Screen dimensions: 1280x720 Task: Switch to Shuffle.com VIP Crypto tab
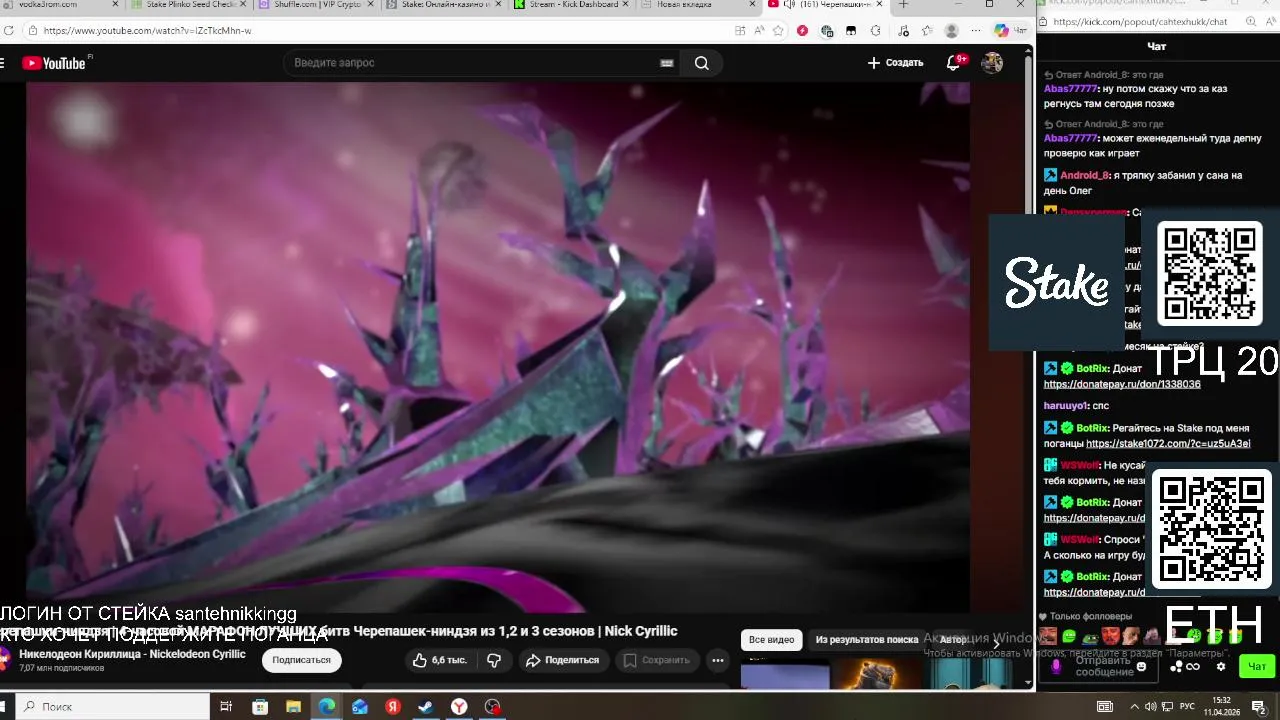(314, 5)
